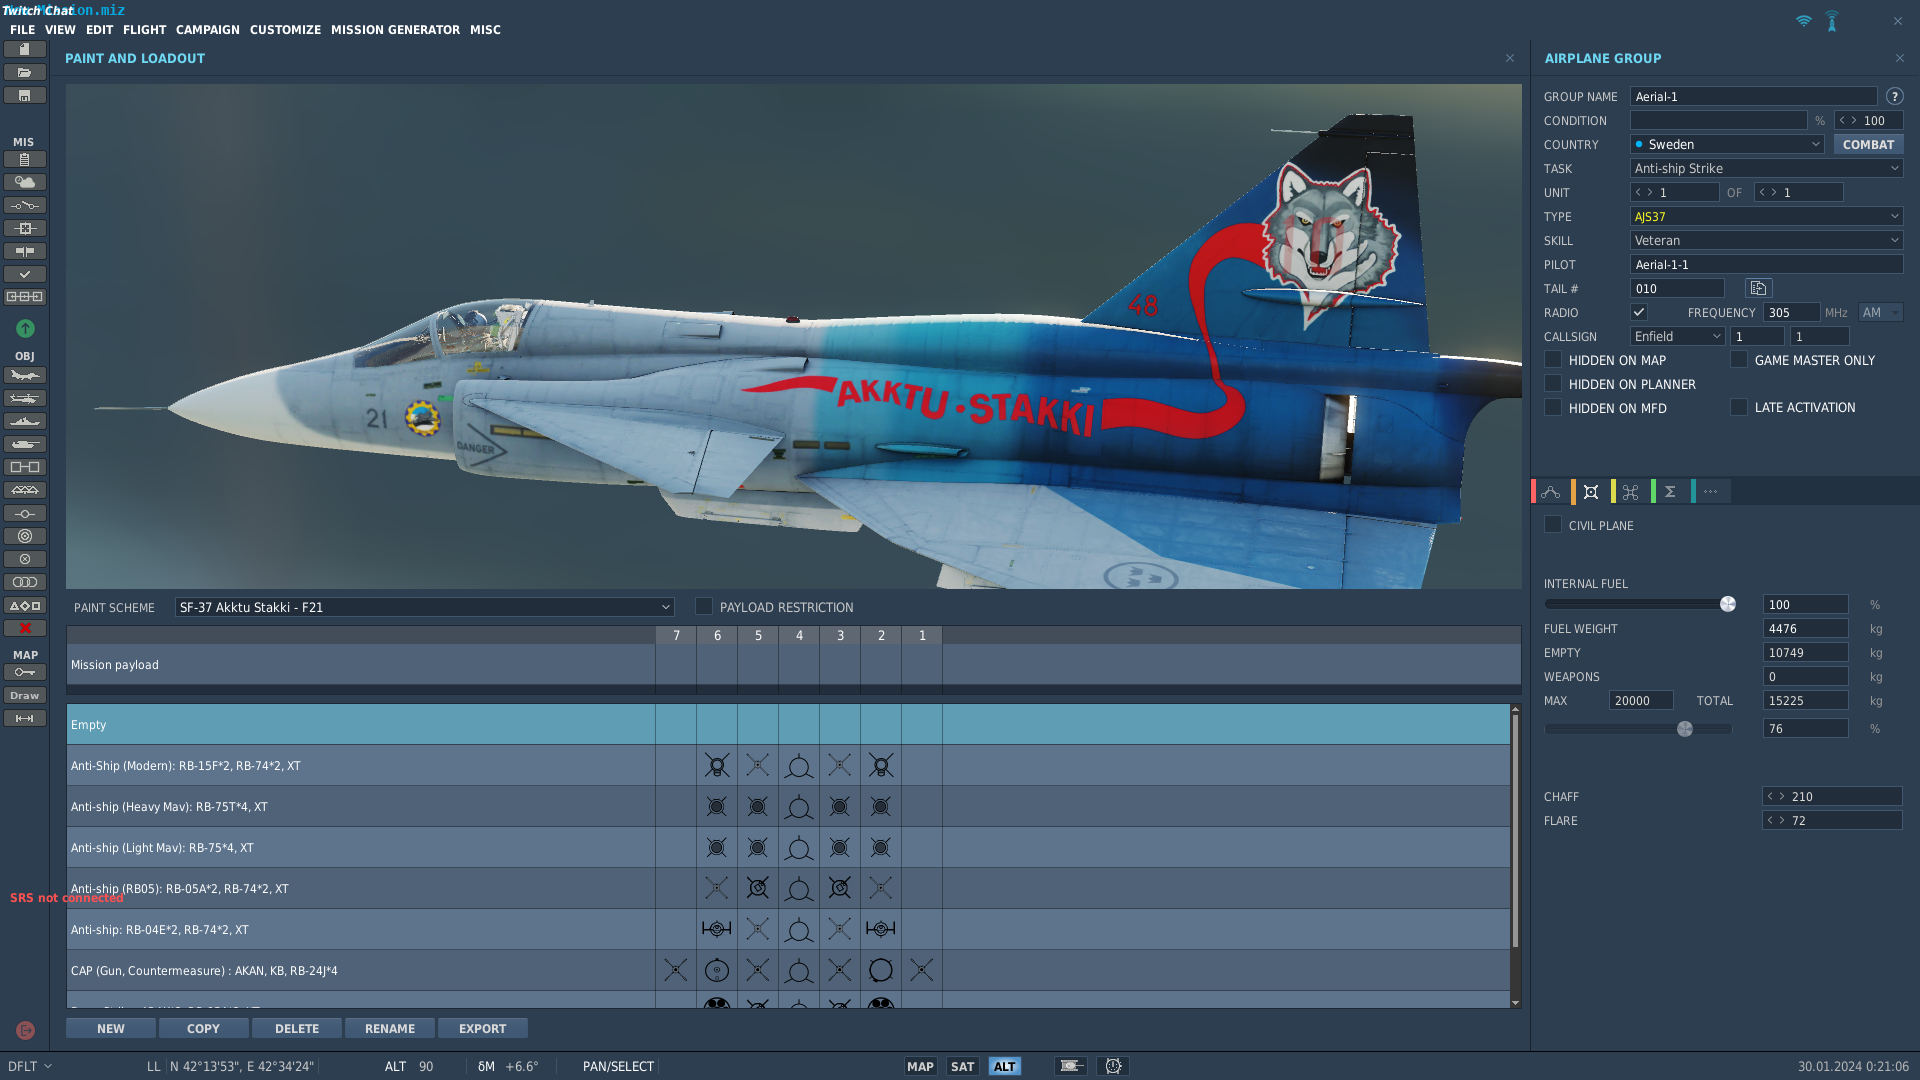This screenshot has width=1920, height=1080.
Task: Enable HIDDEN ON MFD checkbox
Action: tap(1553, 407)
